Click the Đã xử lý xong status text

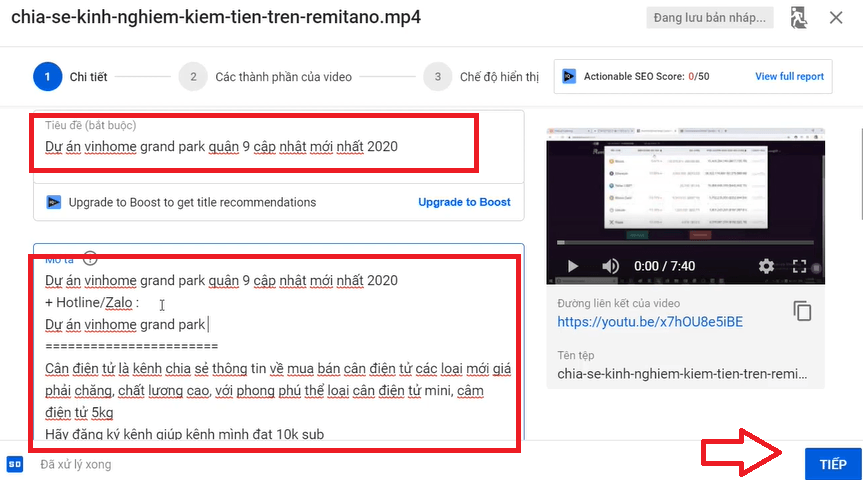tap(76, 465)
